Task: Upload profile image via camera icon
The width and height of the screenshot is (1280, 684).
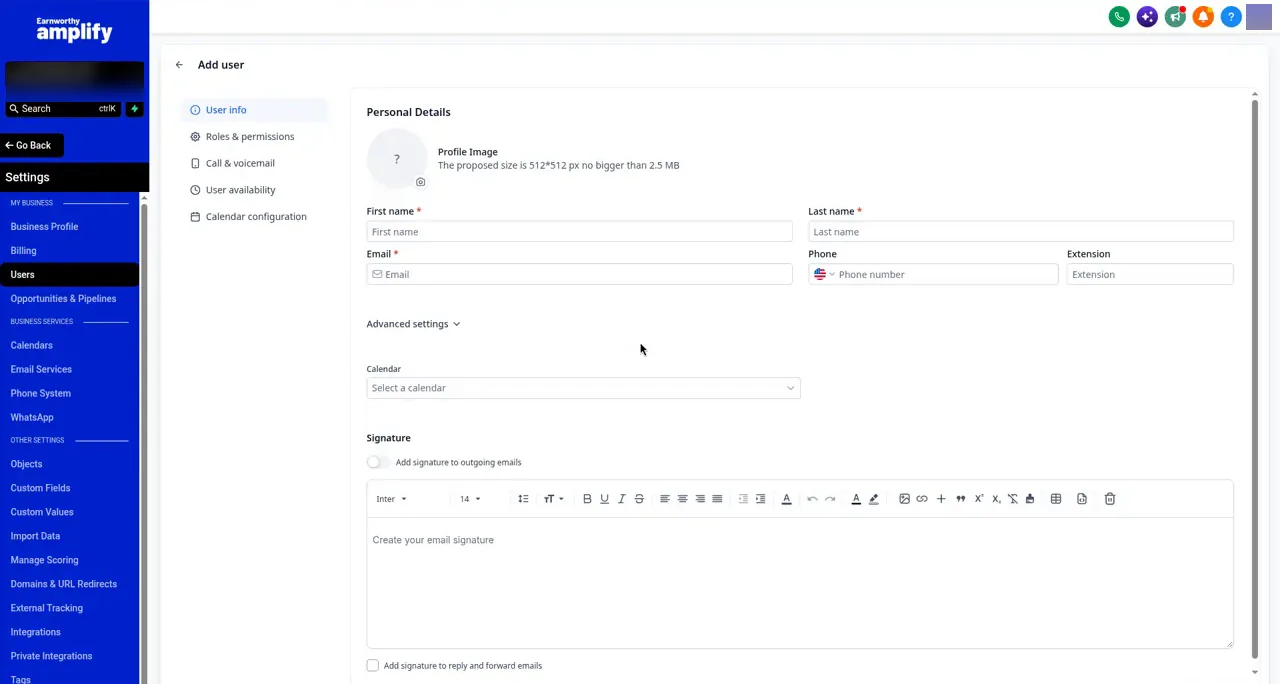Action: [420, 182]
